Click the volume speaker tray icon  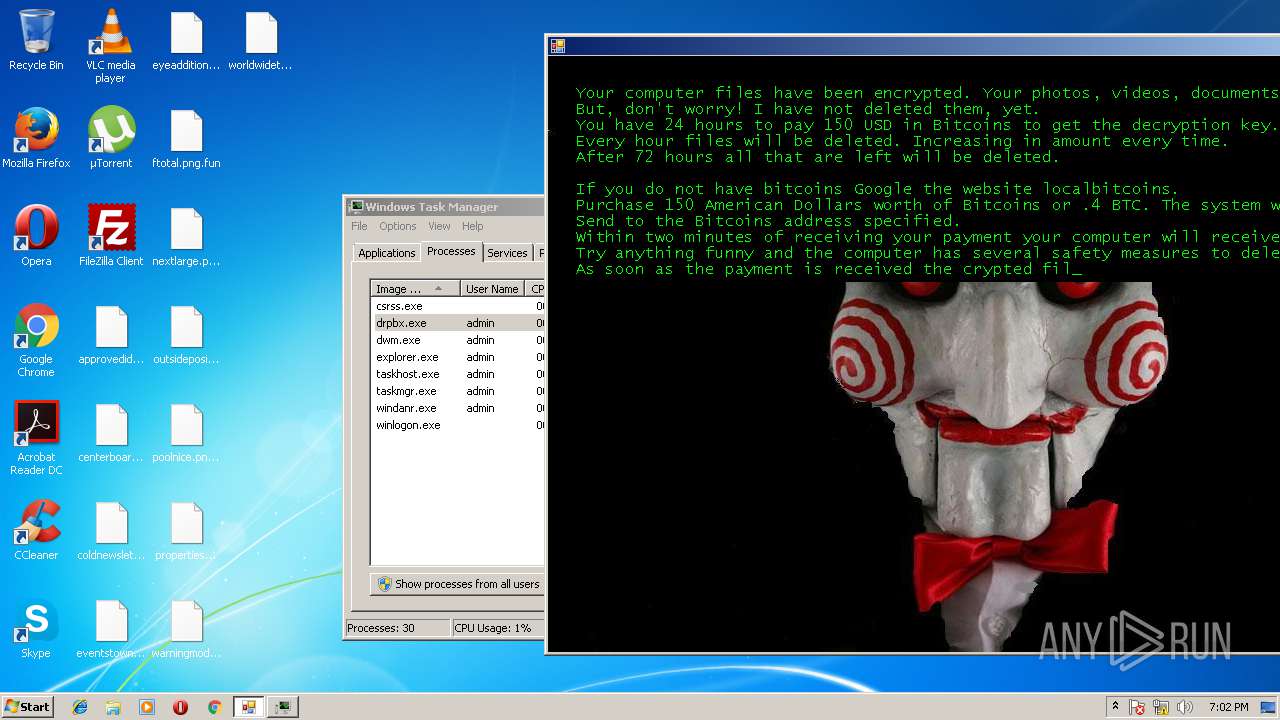tap(1185, 707)
